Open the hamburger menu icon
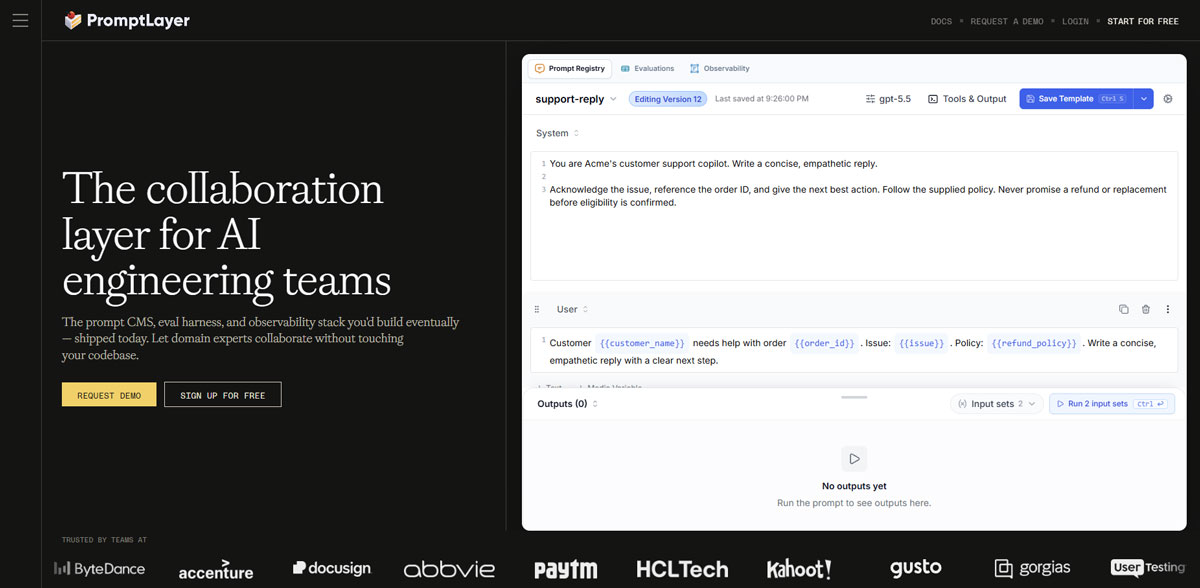 (x=20, y=20)
